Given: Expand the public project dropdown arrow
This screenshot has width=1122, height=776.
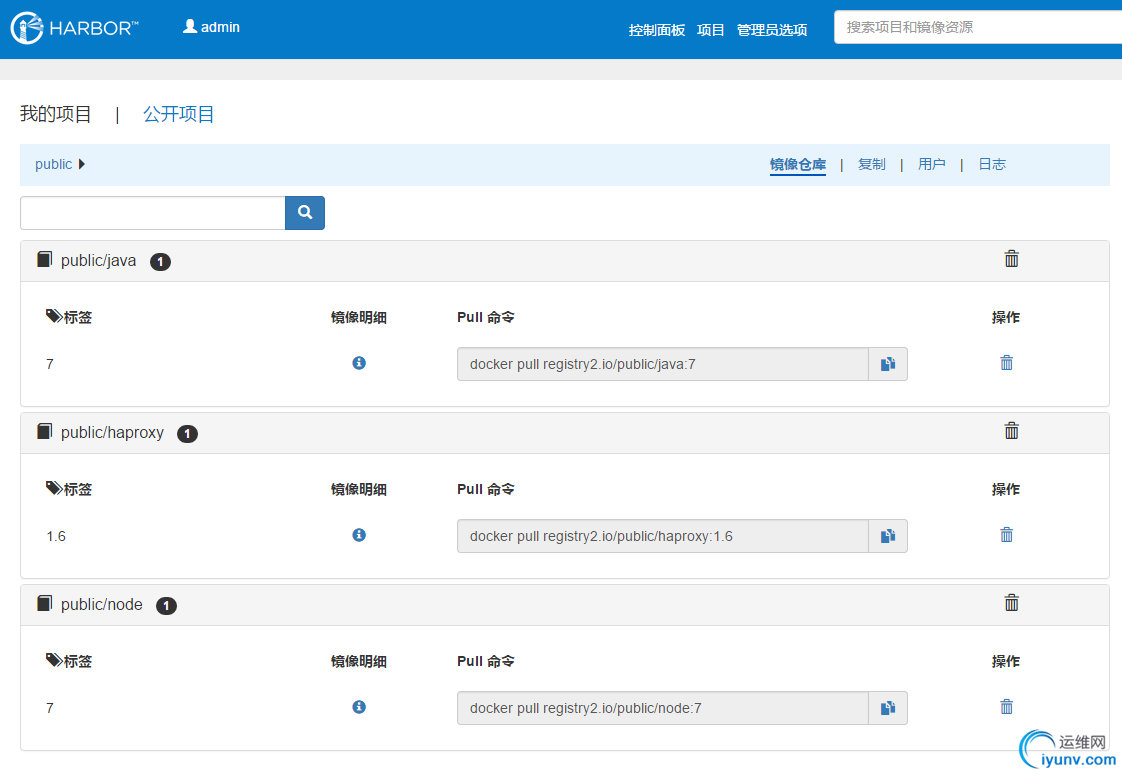Looking at the screenshot, I should 82,164.
